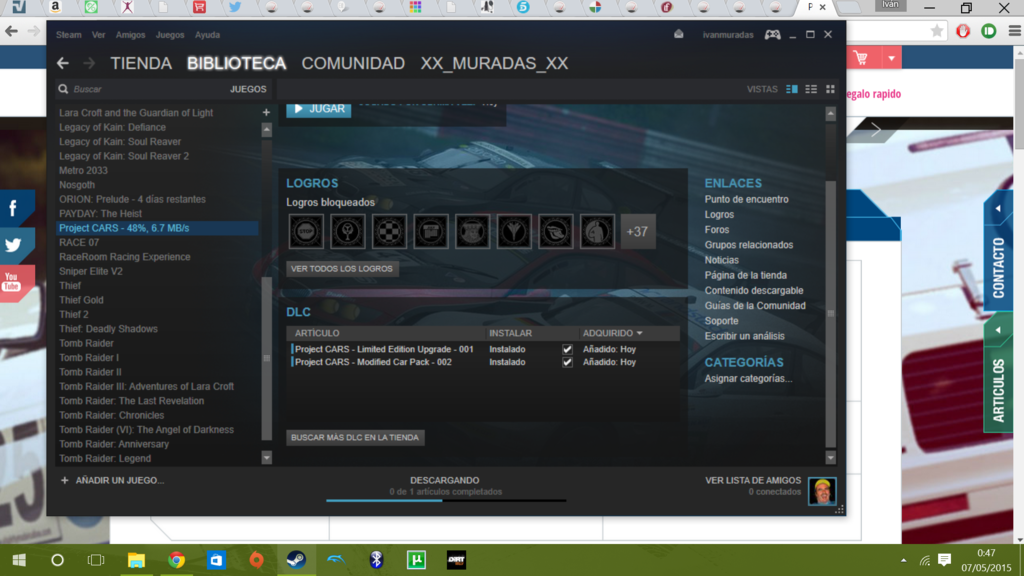Open the Steam menu
Screen dimensions: 1024x576
tap(69, 35)
